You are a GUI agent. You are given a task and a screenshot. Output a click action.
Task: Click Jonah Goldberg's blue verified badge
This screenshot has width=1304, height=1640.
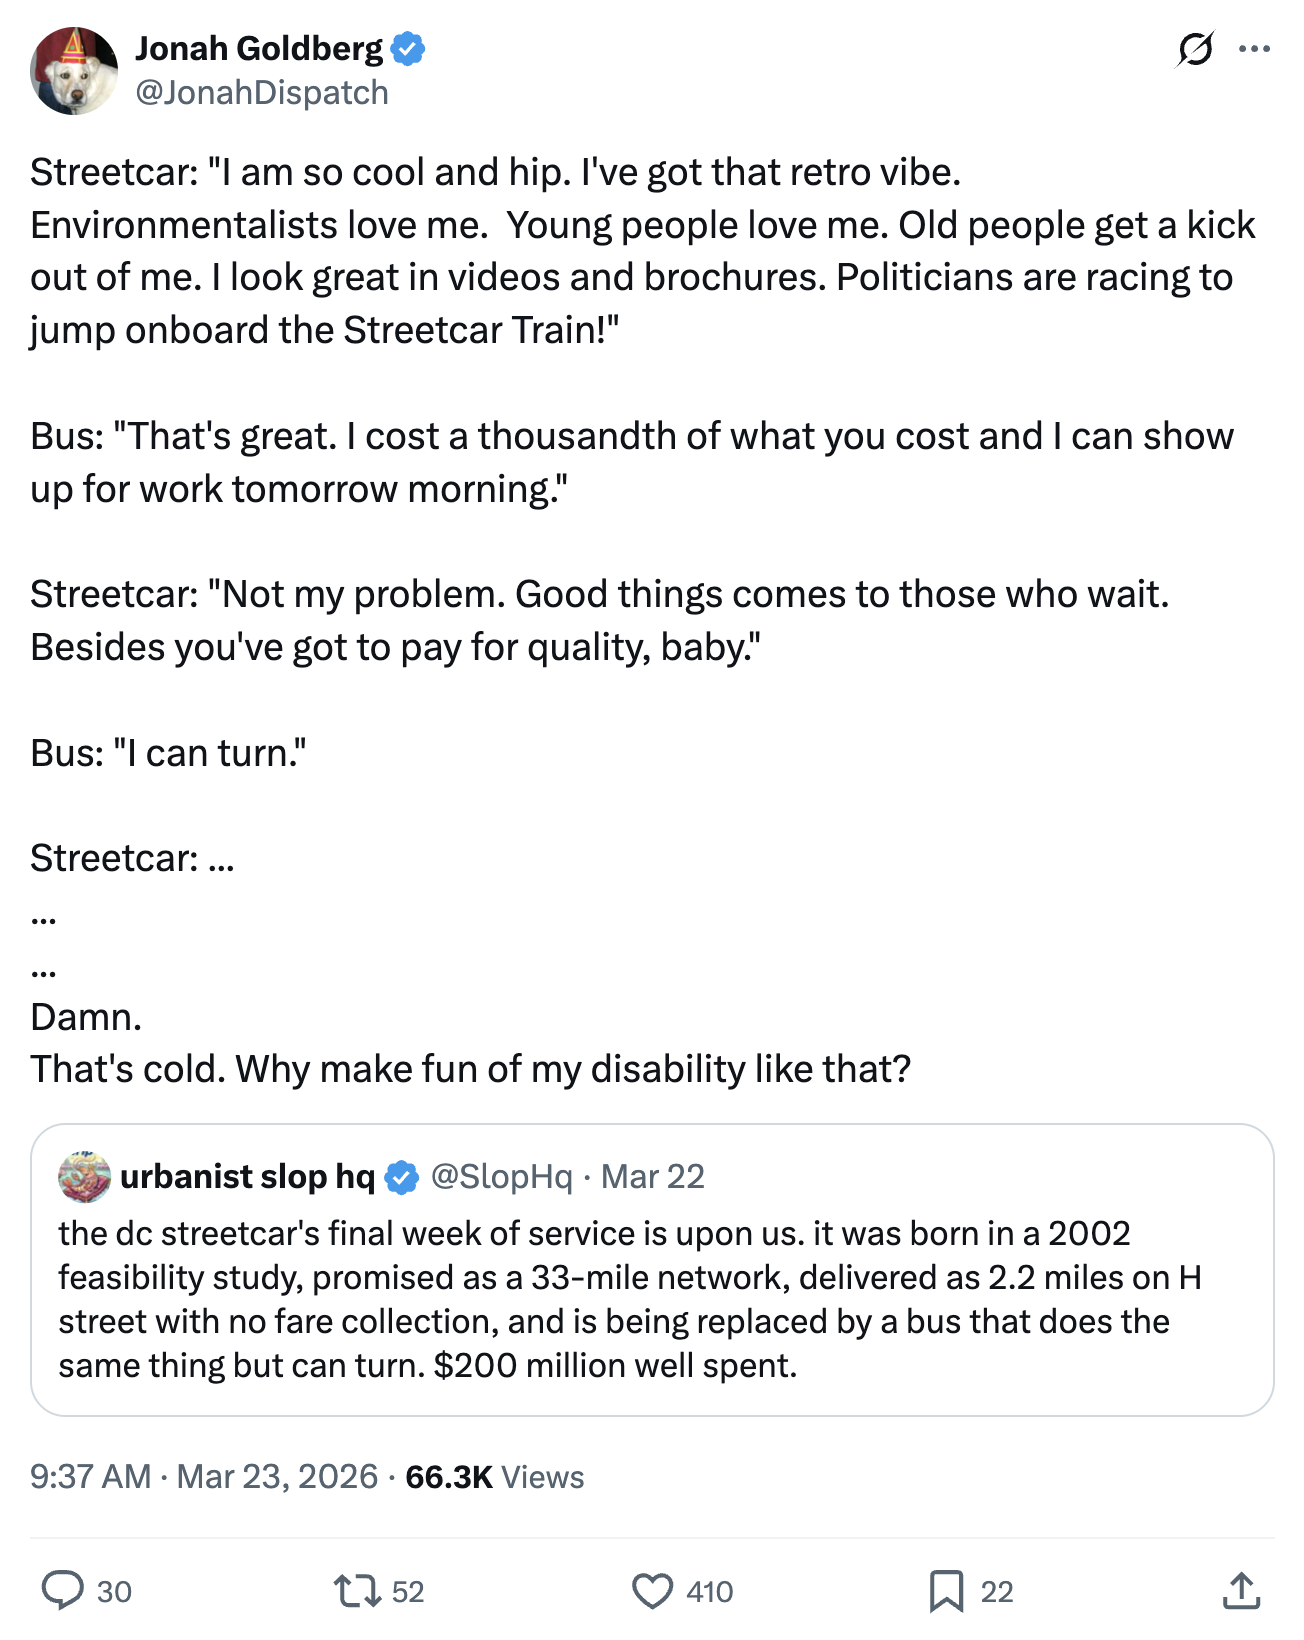(x=408, y=48)
